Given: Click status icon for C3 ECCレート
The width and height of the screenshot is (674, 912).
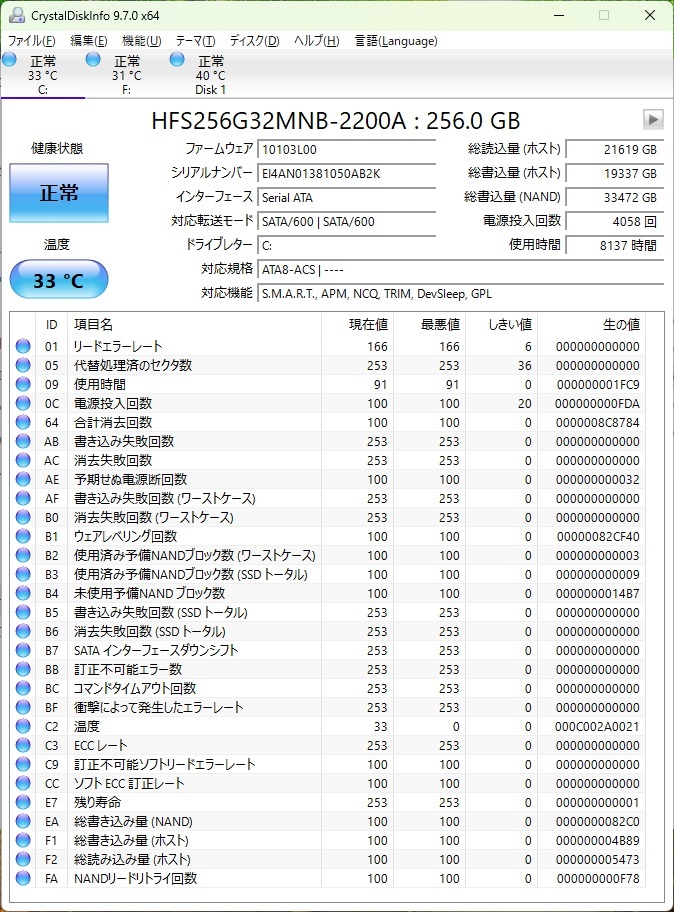Looking at the screenshot, I should tap(23, 745).
